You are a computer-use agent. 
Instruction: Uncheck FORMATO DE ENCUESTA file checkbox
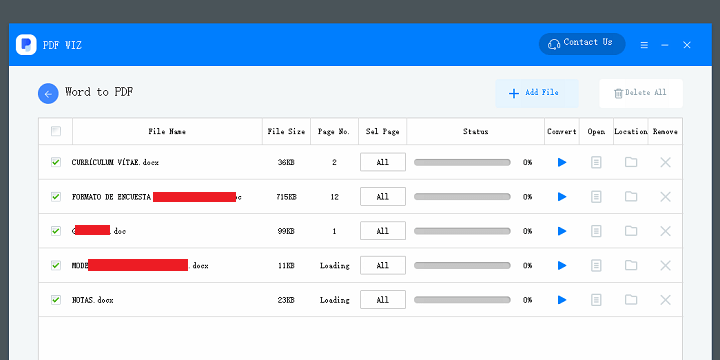click(56, 197)
